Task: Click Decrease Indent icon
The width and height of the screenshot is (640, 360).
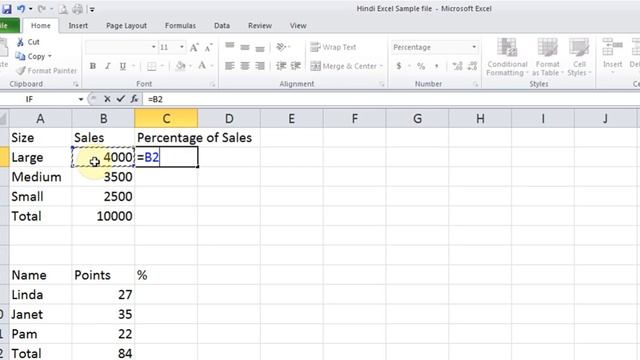Action: click(281, 66)
